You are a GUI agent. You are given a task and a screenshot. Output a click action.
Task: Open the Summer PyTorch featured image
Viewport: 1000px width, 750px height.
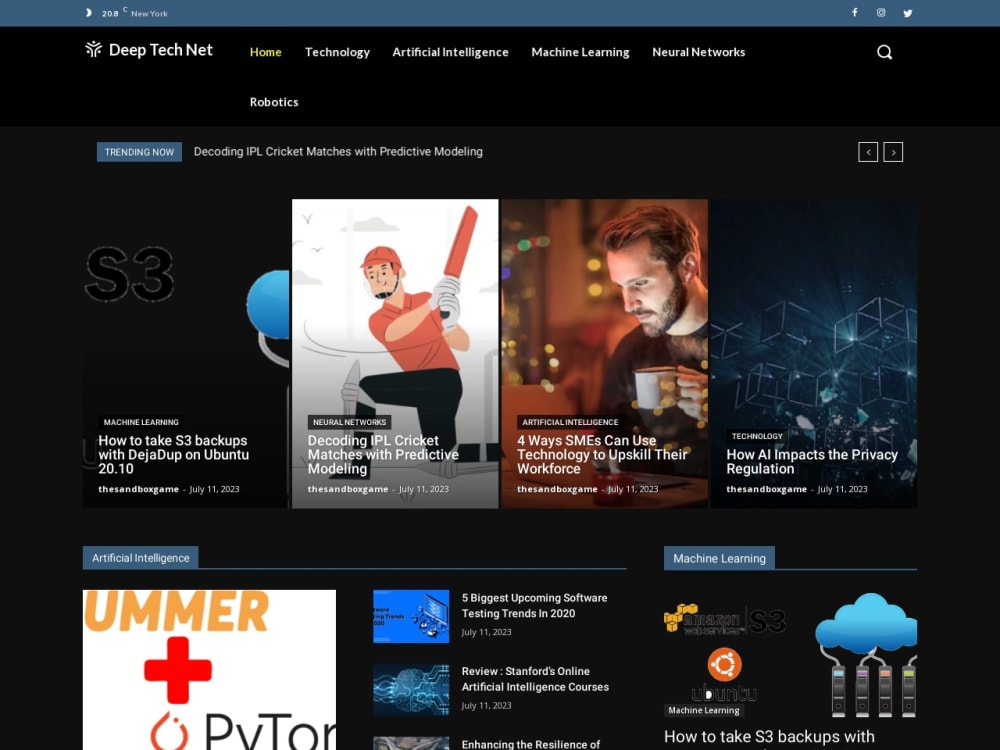click(x=209, y=670)
